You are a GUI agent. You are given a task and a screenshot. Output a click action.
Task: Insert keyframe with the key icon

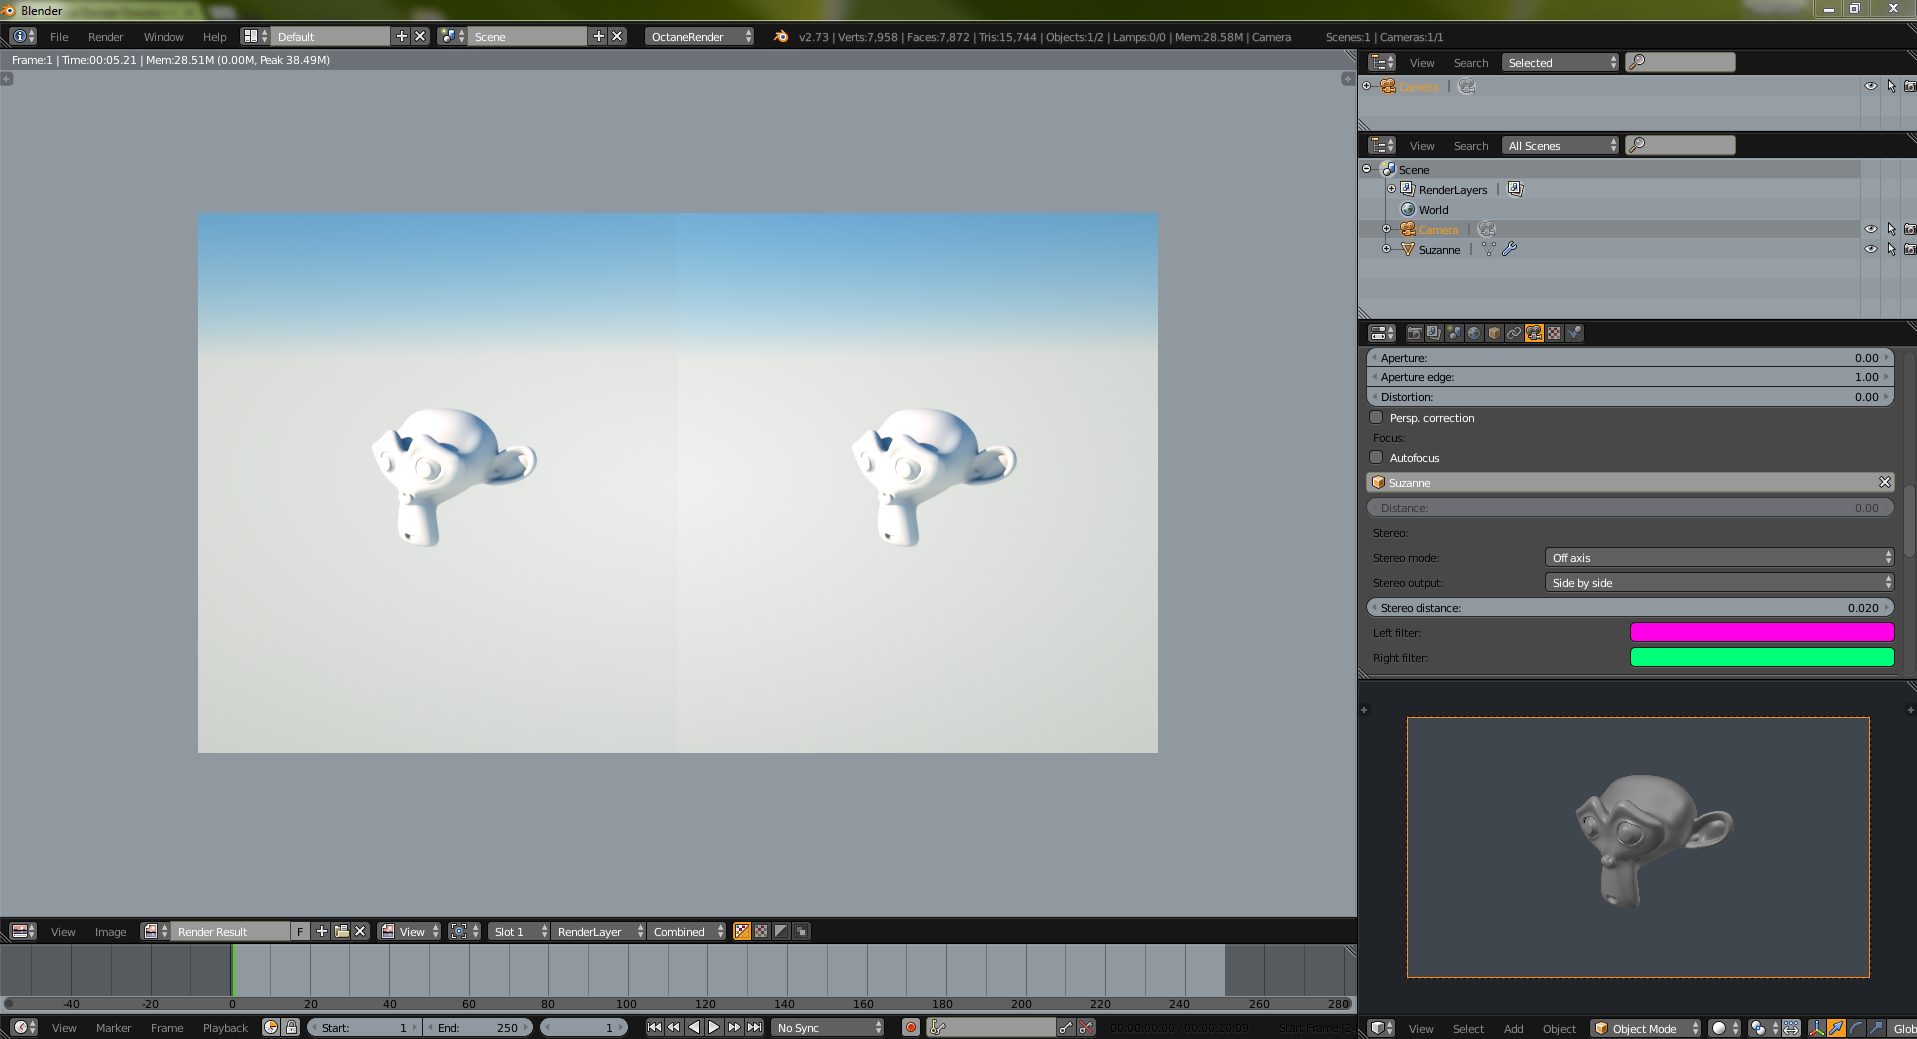coord(1066,1027)
